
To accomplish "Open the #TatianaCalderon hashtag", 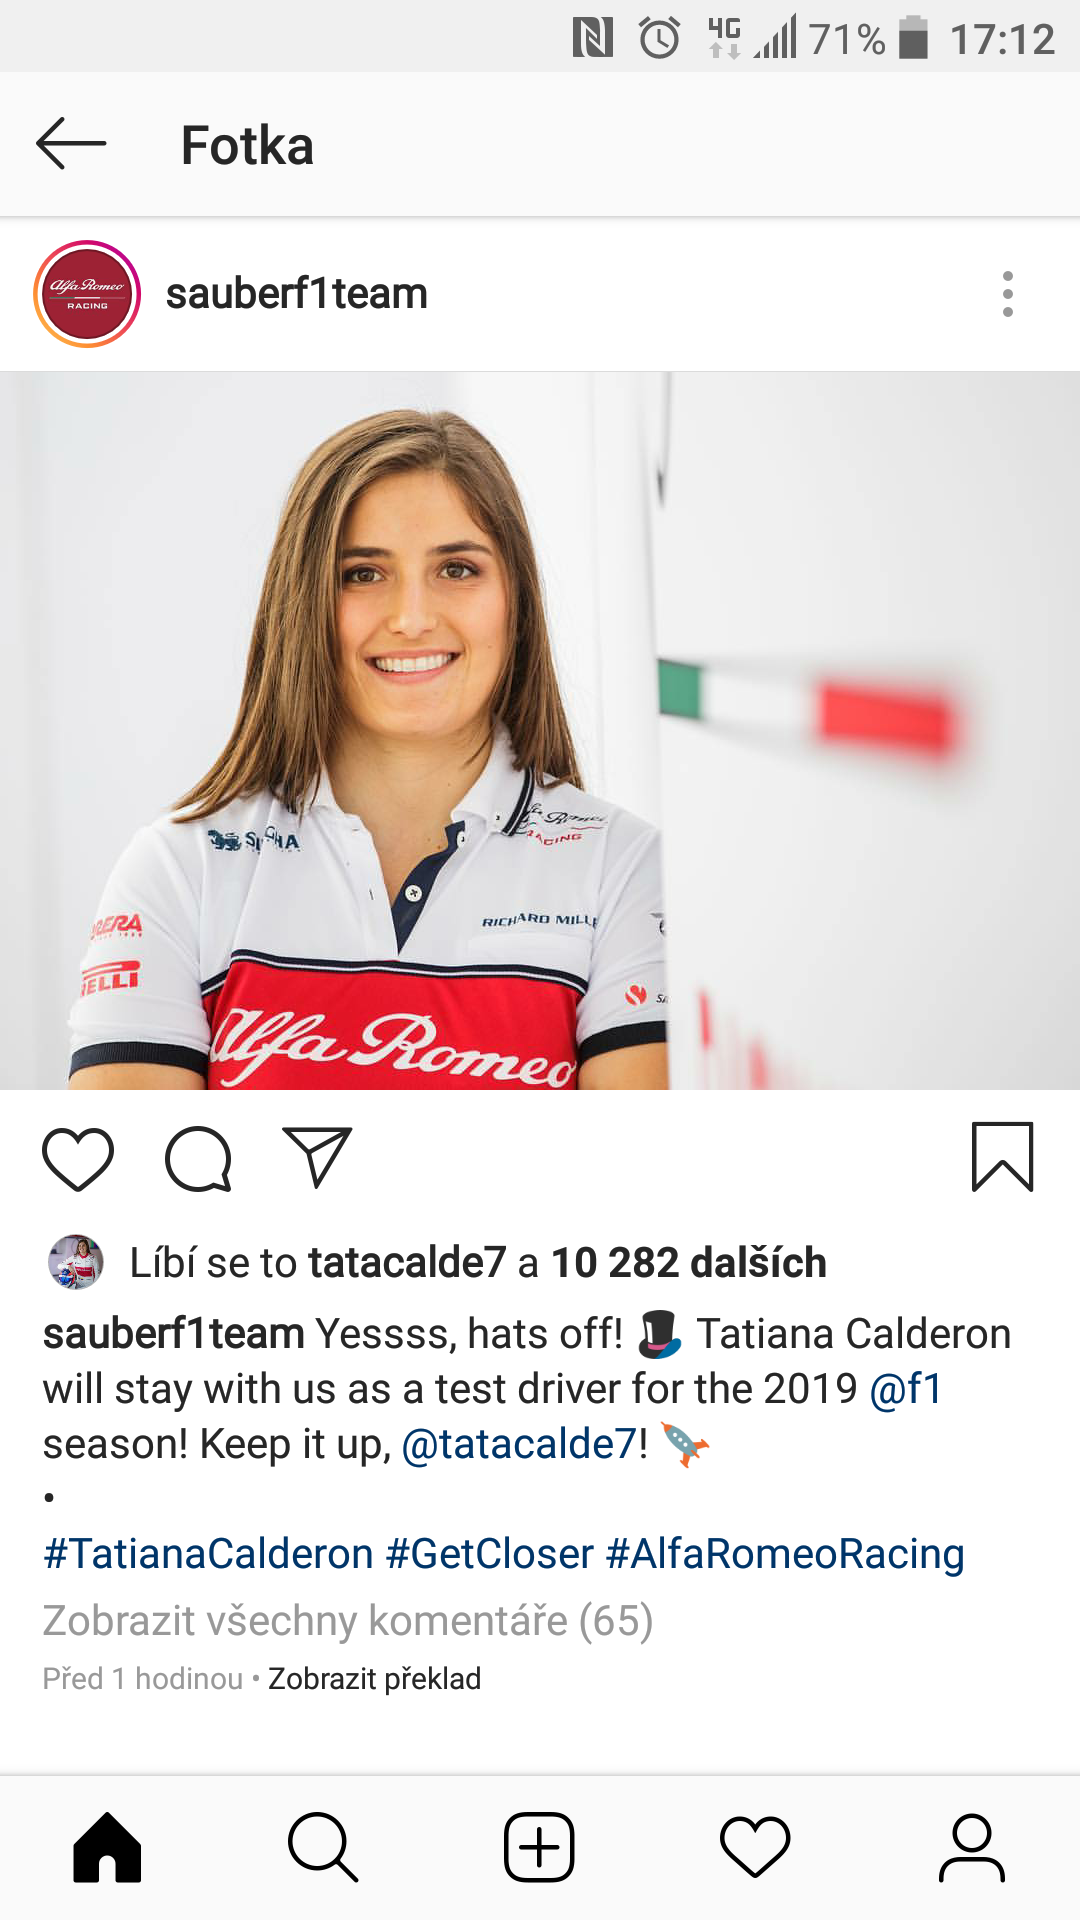I will click(x=209, y=1554).
